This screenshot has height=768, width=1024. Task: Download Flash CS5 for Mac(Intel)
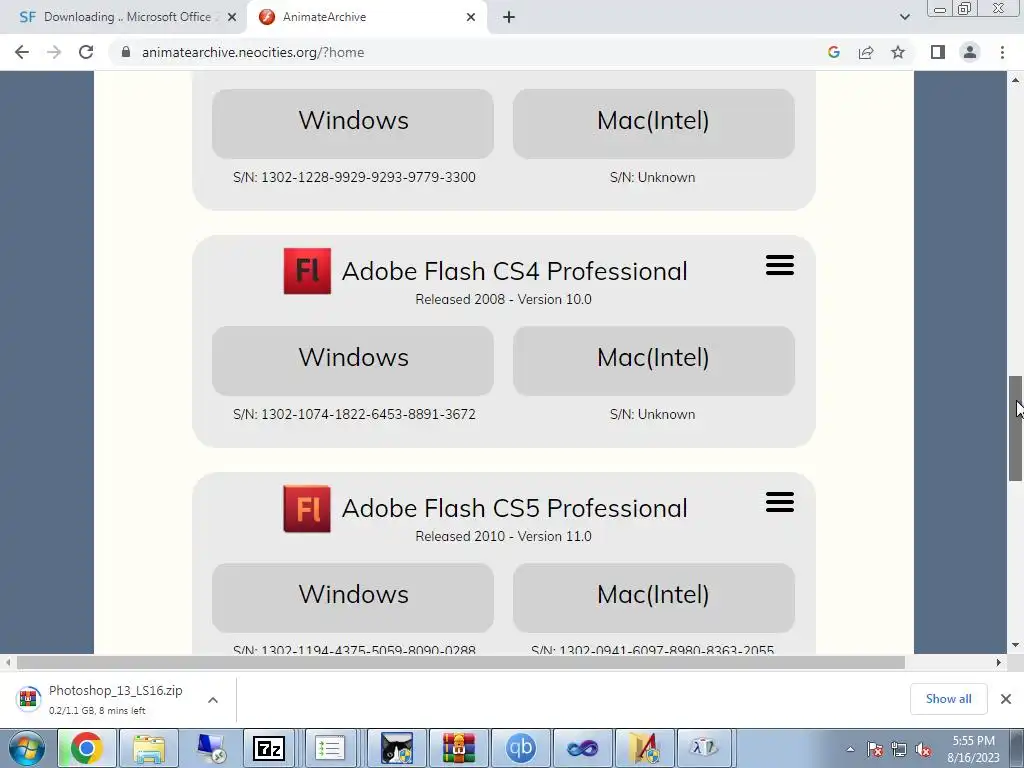pyautogui.click(x=654, y=598)
